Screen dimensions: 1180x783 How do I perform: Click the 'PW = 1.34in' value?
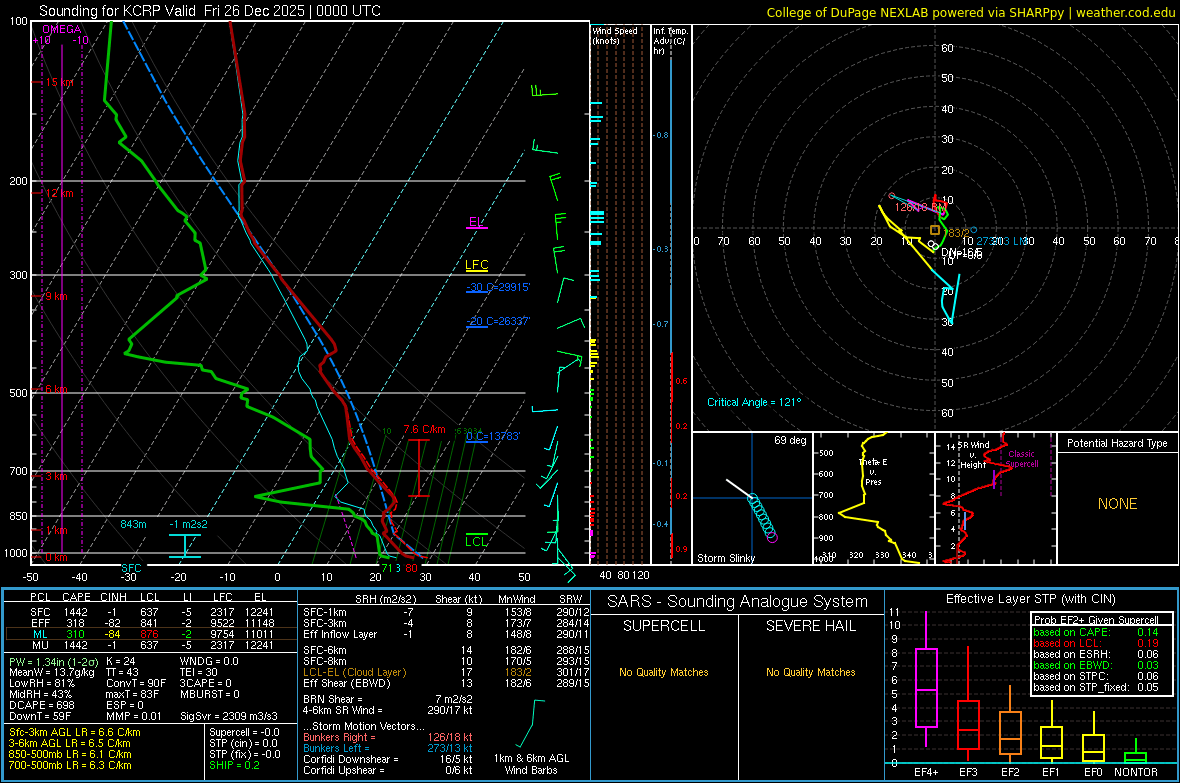coord(51,662)
